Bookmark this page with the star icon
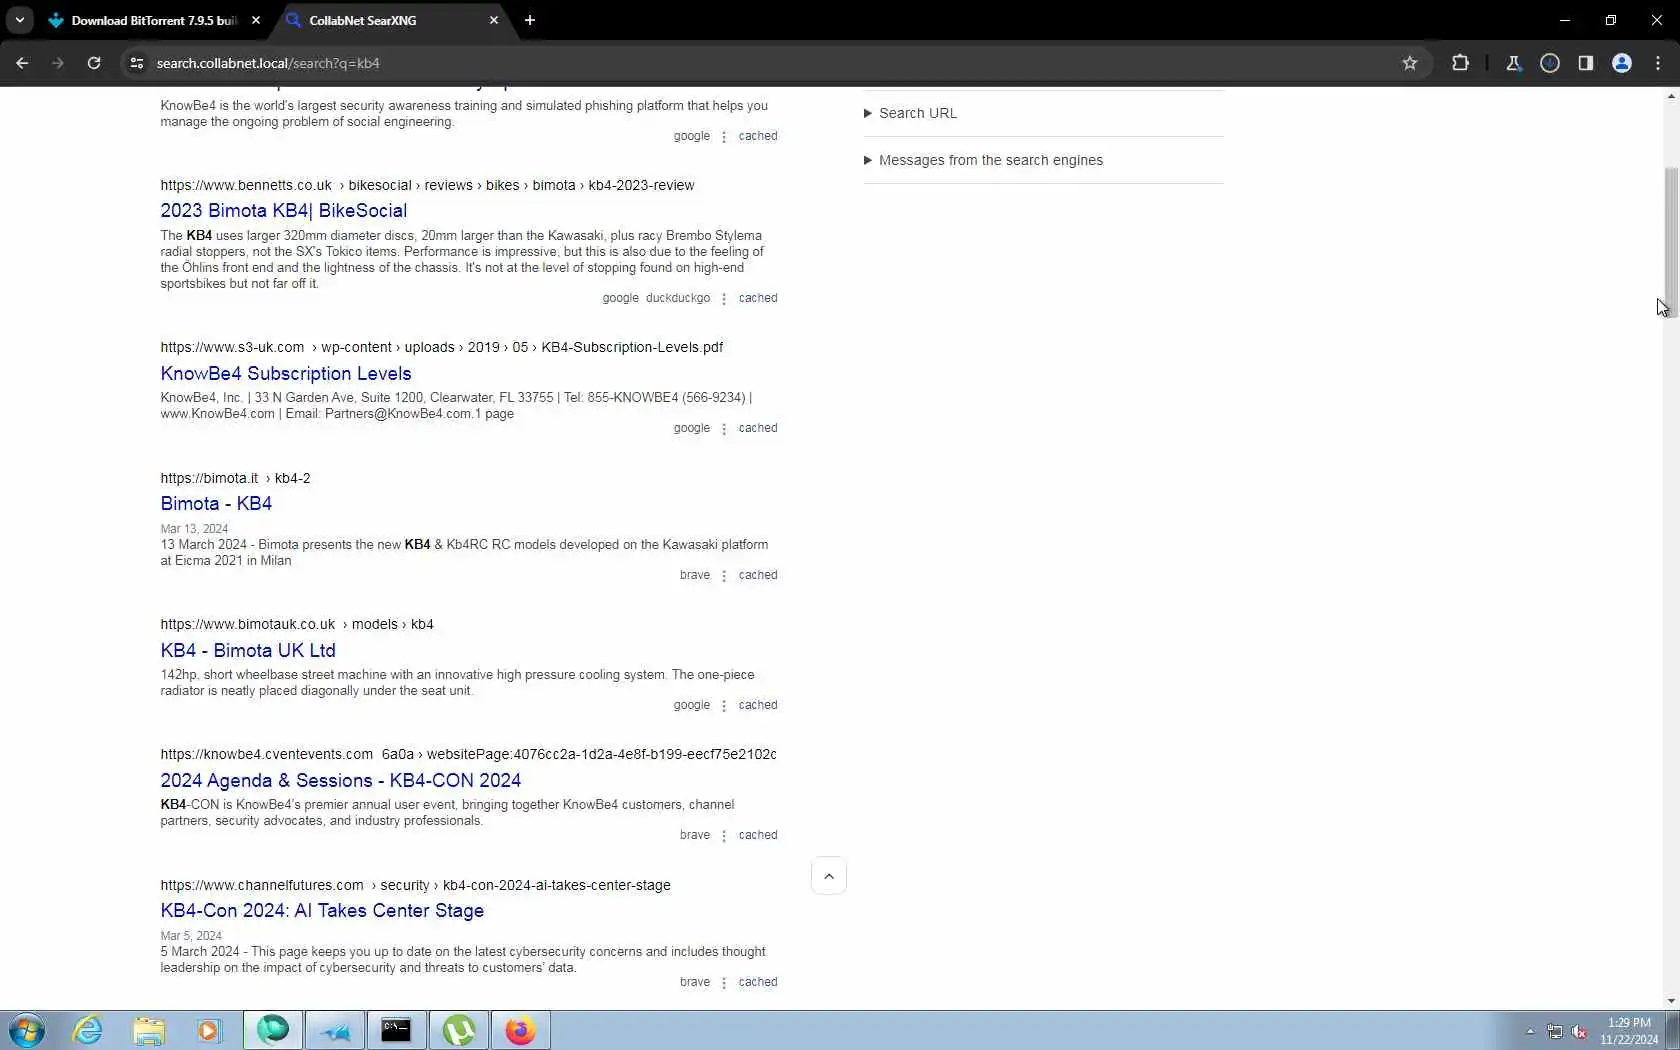This screenshot has width=1680, height=1050. (1410, 63)
